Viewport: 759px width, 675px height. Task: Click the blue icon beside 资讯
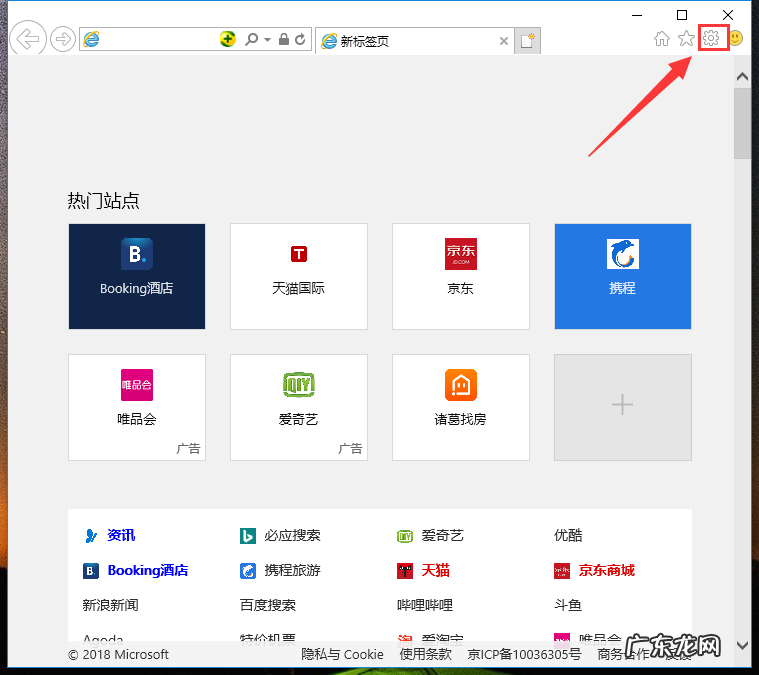coord(91,536)
